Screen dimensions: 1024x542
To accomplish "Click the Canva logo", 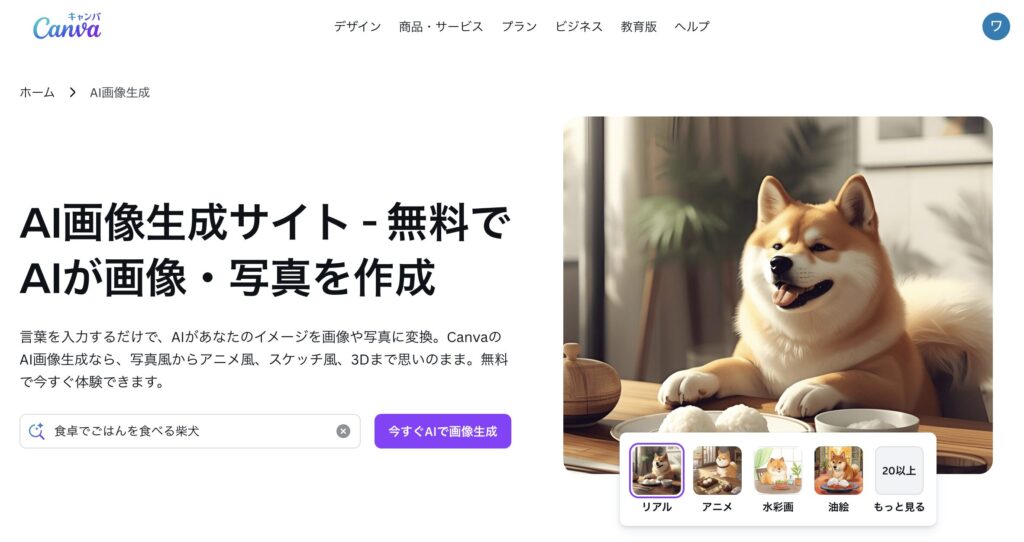I will coord(67,26).
